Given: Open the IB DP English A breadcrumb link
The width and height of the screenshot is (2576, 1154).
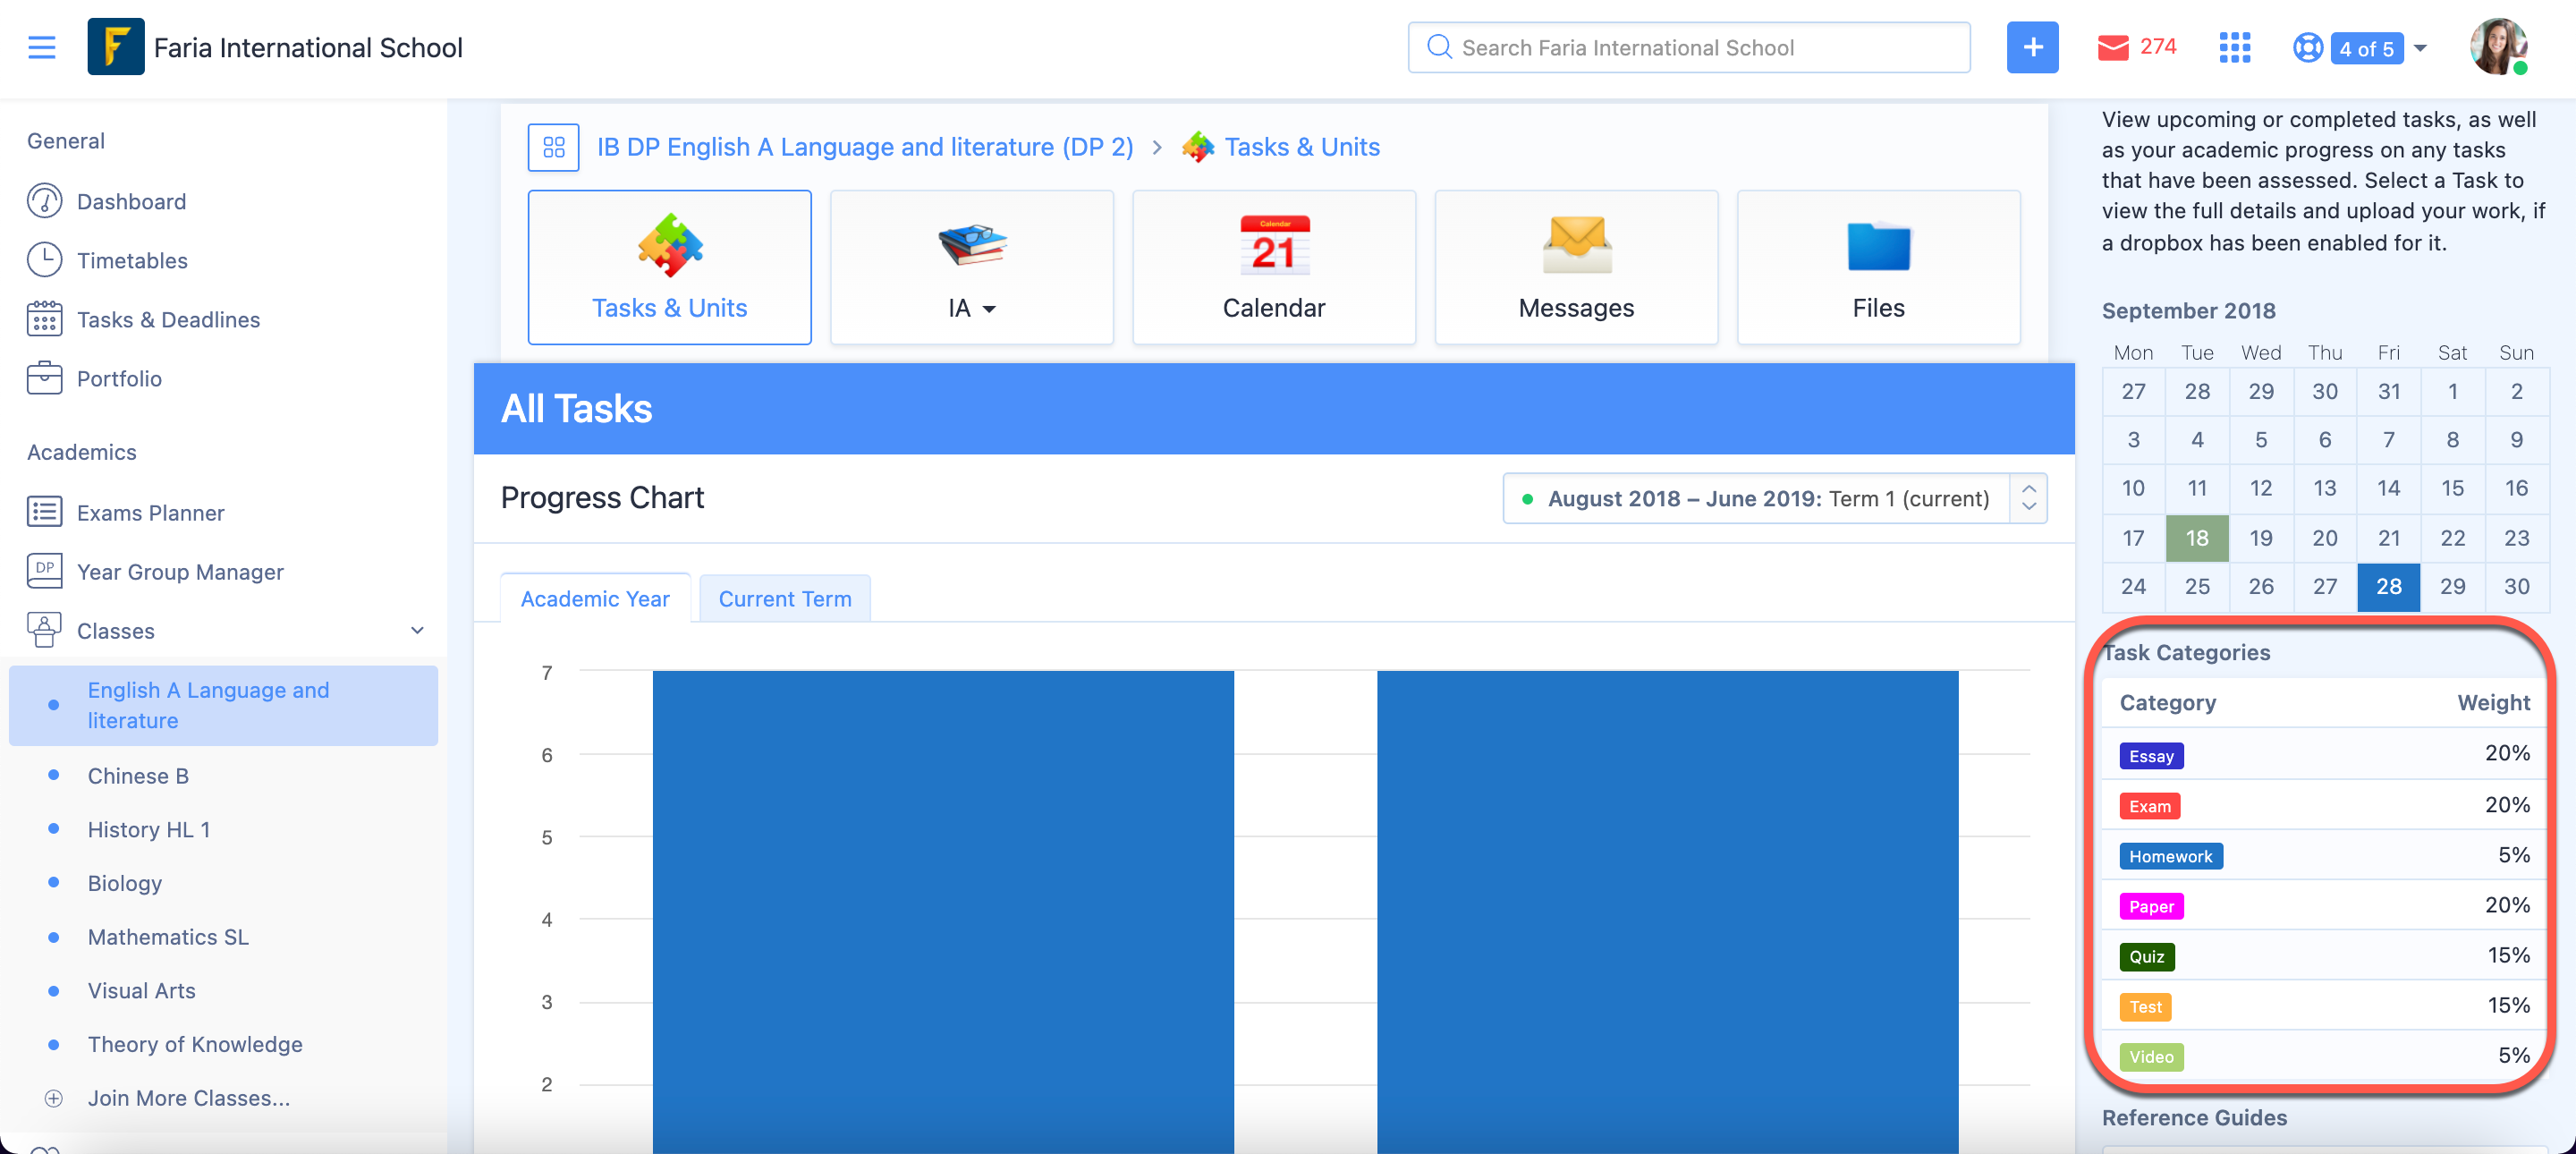Looking at the screenshot, I should click(864, 146).
